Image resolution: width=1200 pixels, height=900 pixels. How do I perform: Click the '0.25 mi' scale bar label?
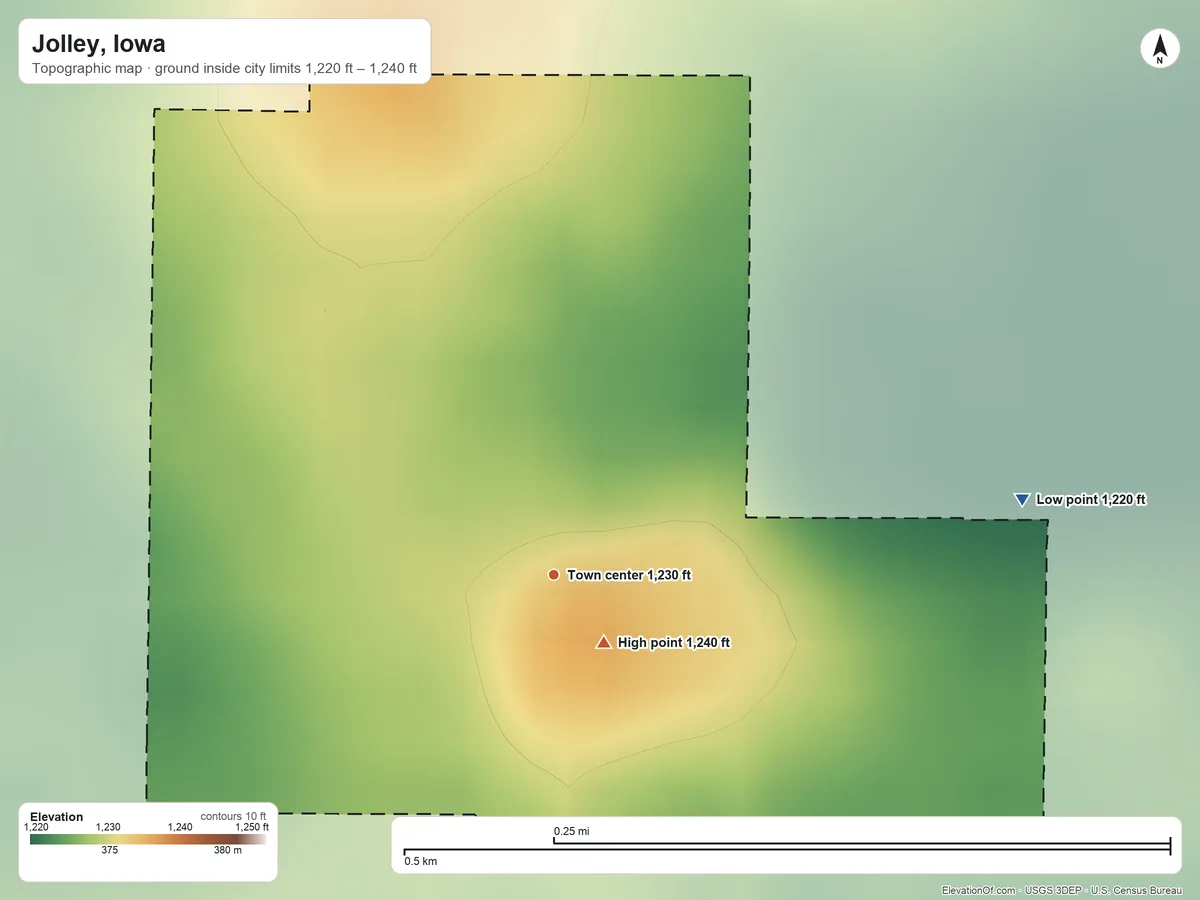pos(572,831)
